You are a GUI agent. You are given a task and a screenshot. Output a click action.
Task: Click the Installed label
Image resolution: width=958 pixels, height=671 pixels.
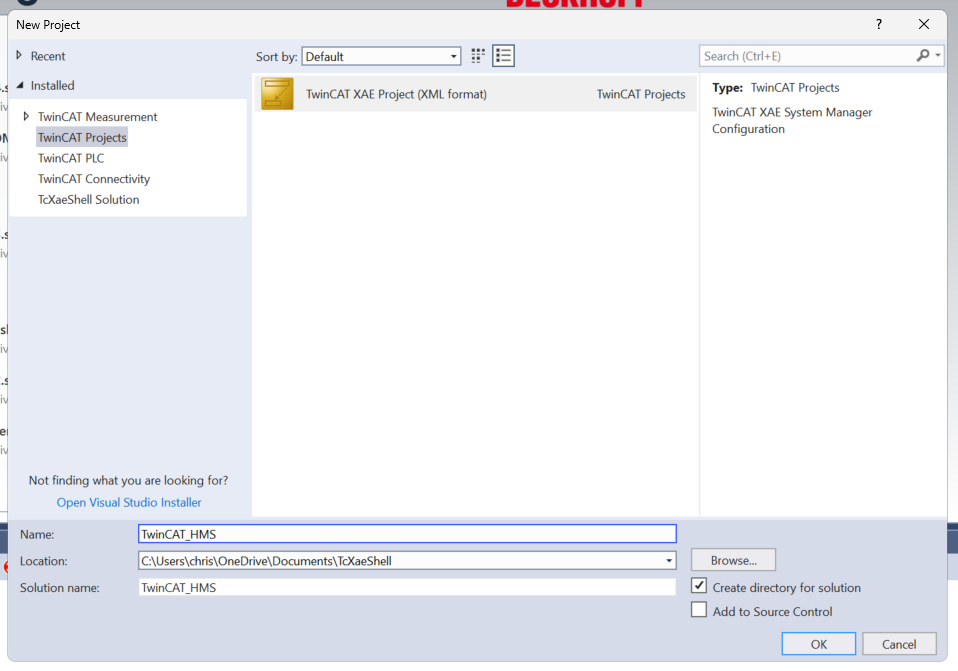[53, 86]
